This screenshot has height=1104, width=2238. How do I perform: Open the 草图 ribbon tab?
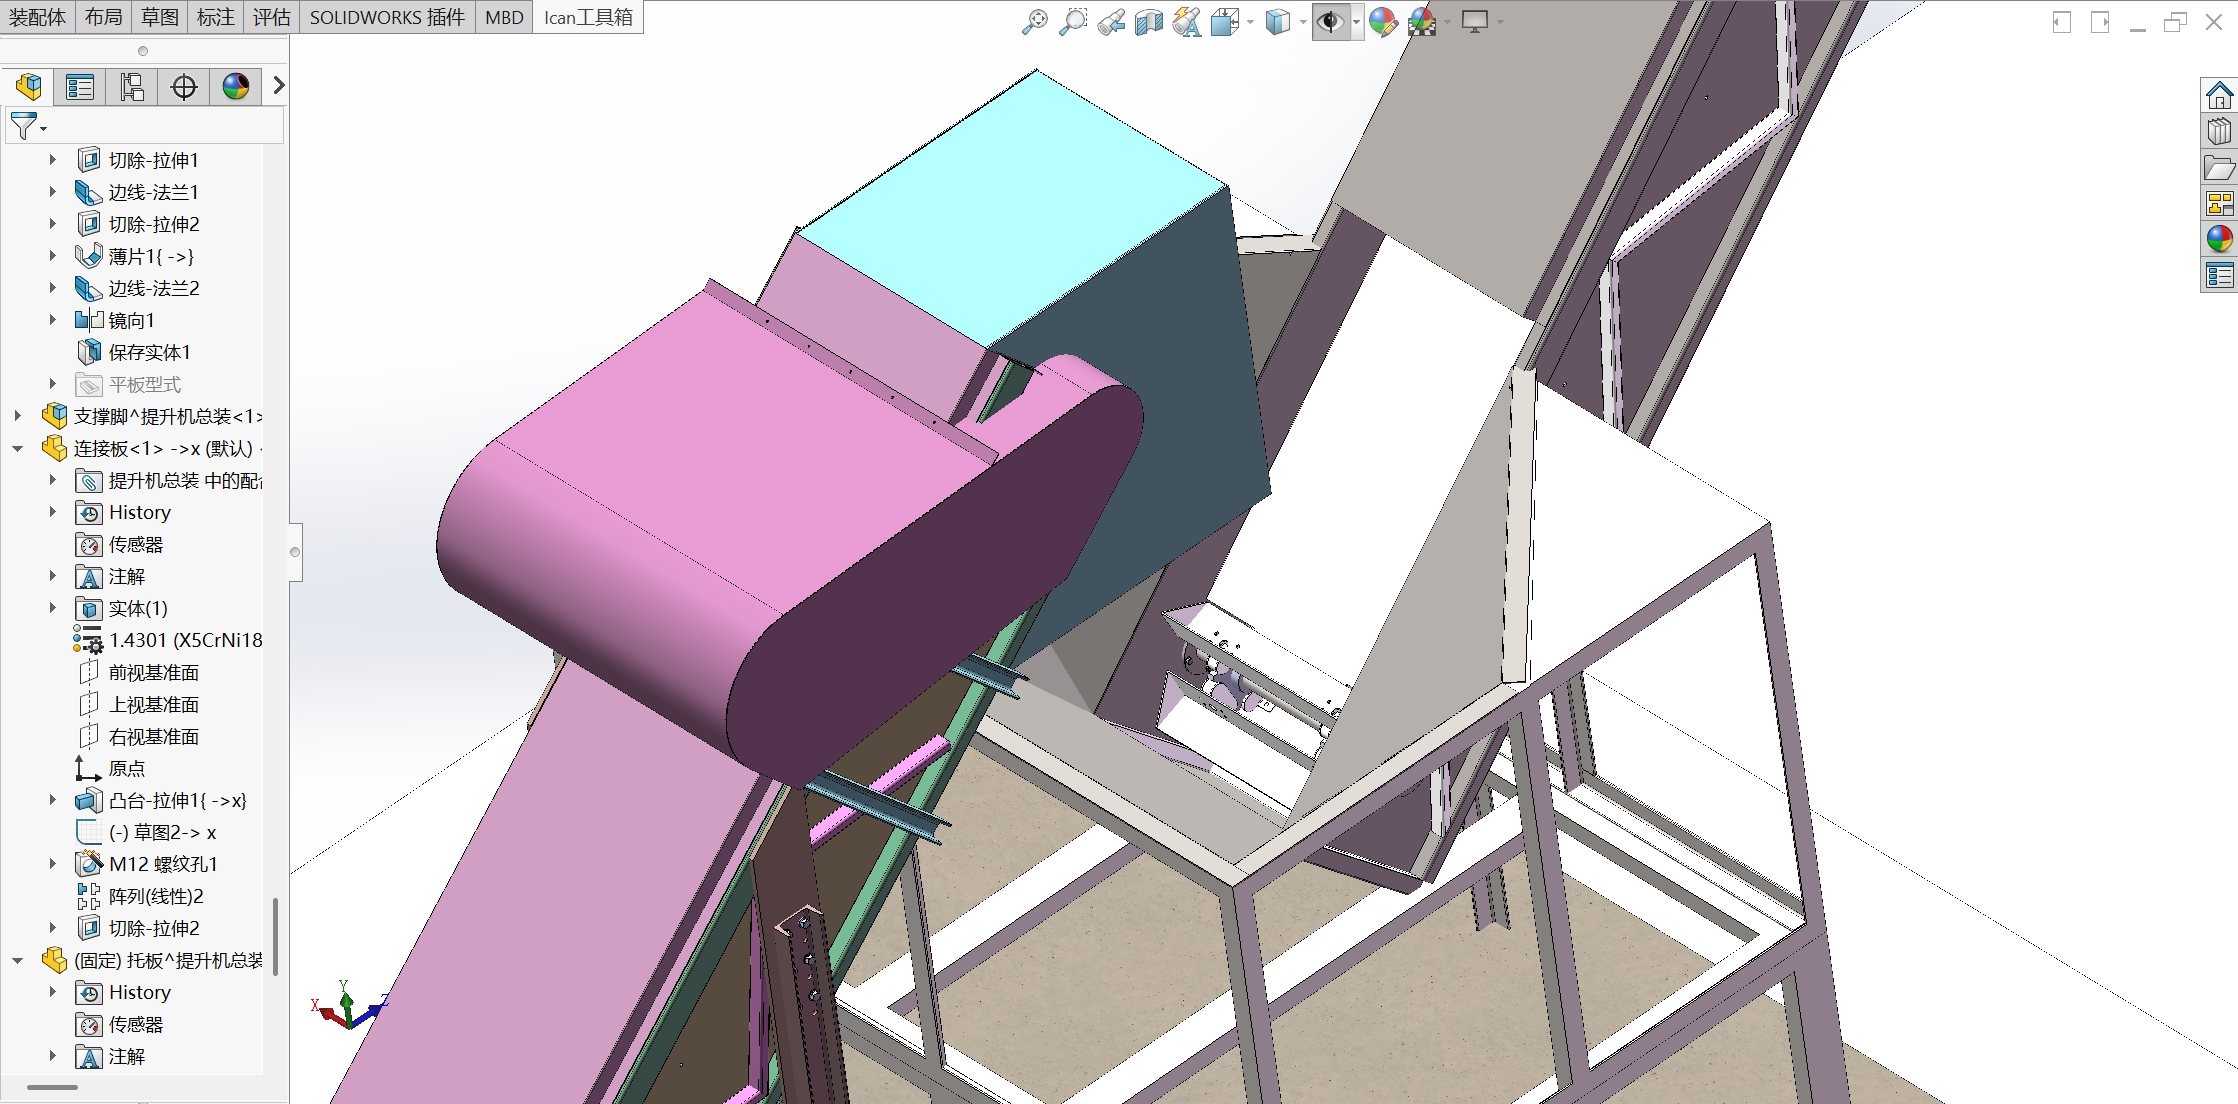pyautogui.click(x=160, y=17)
